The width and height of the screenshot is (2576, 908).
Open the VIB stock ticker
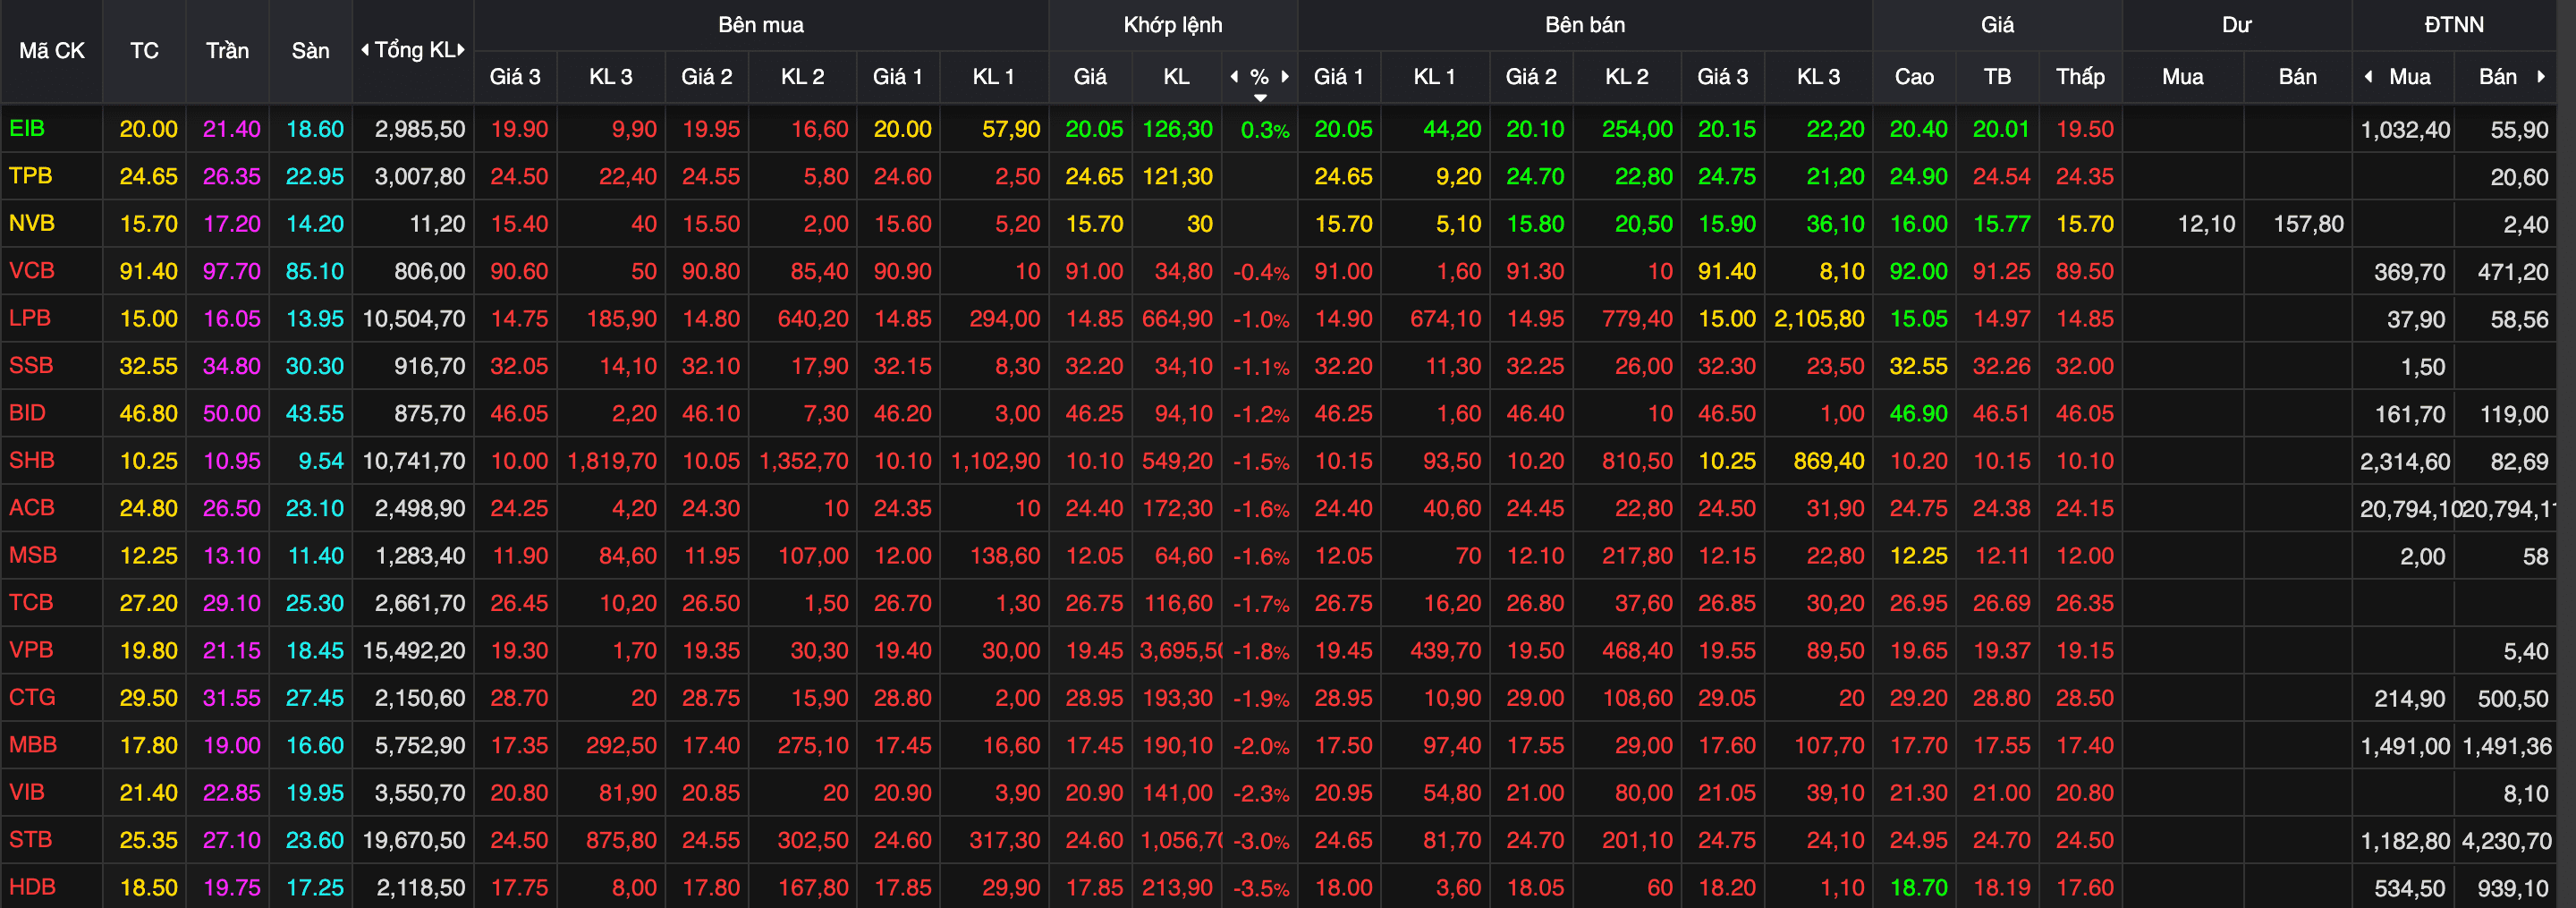(x=26, y=792)
